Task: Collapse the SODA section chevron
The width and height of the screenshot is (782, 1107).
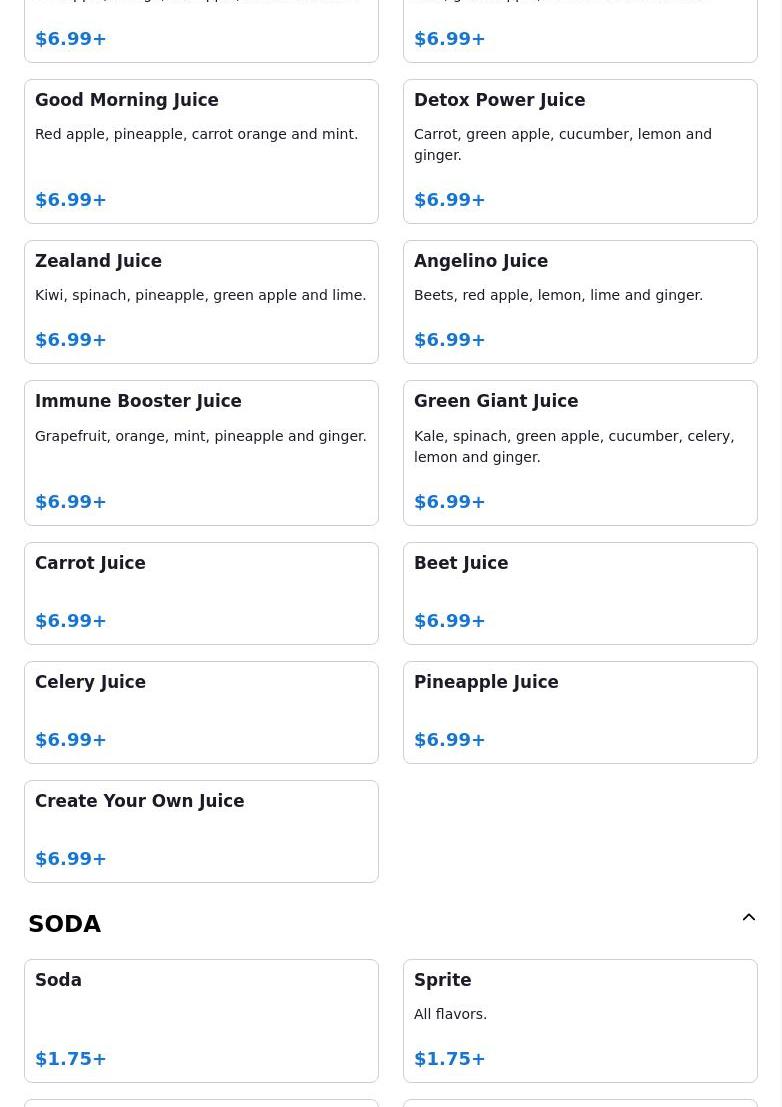Action: pyautogui.click(x=748, y=918)
